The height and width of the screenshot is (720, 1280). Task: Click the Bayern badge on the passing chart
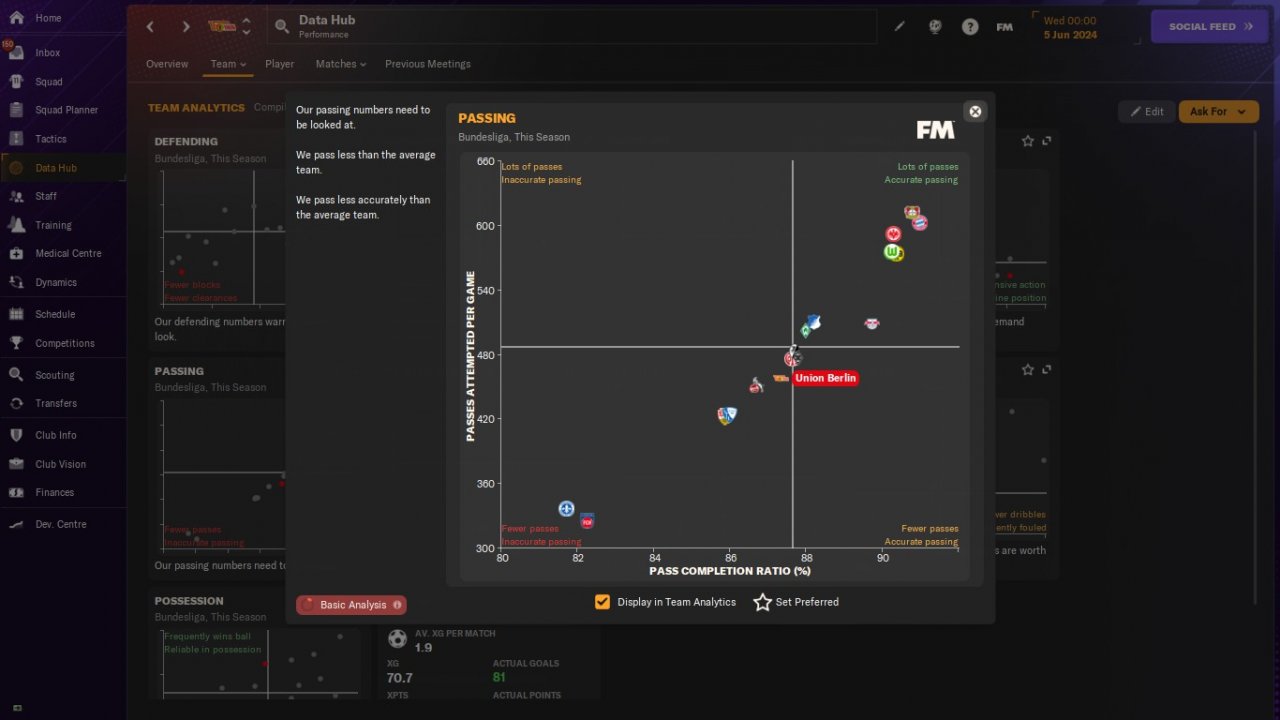coord(920,223)
